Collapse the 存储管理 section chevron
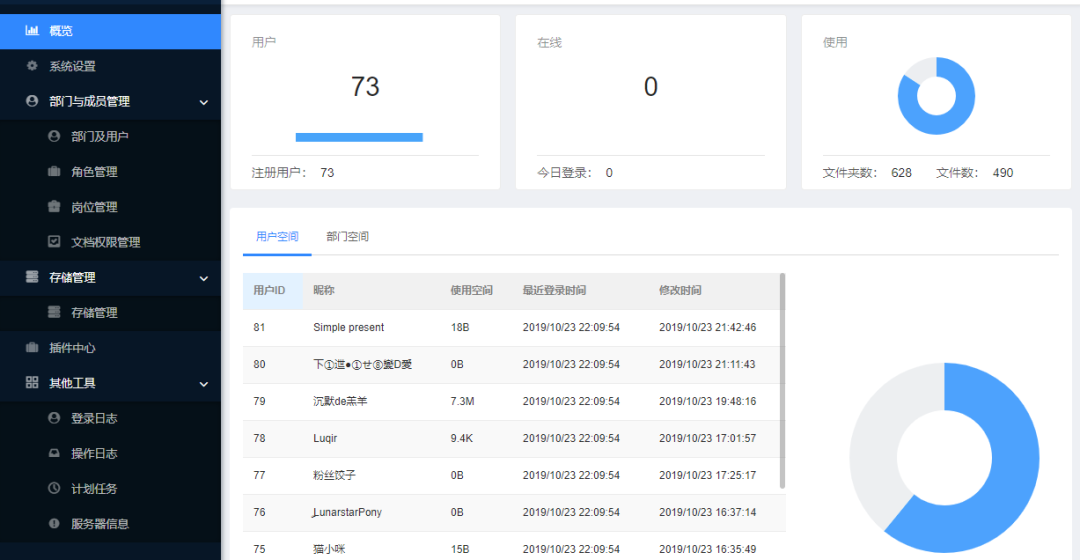Image resolution: width=1080 pixels, height=560 pixels. pos(203,278)
